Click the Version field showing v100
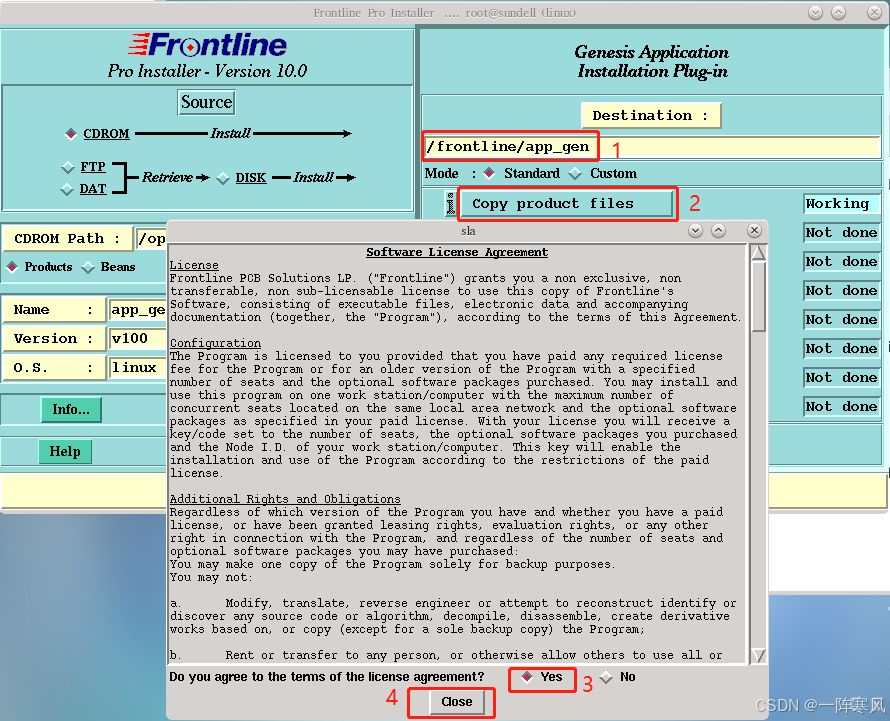This screenshot has height=721, width=890. [x=137, y=339]
